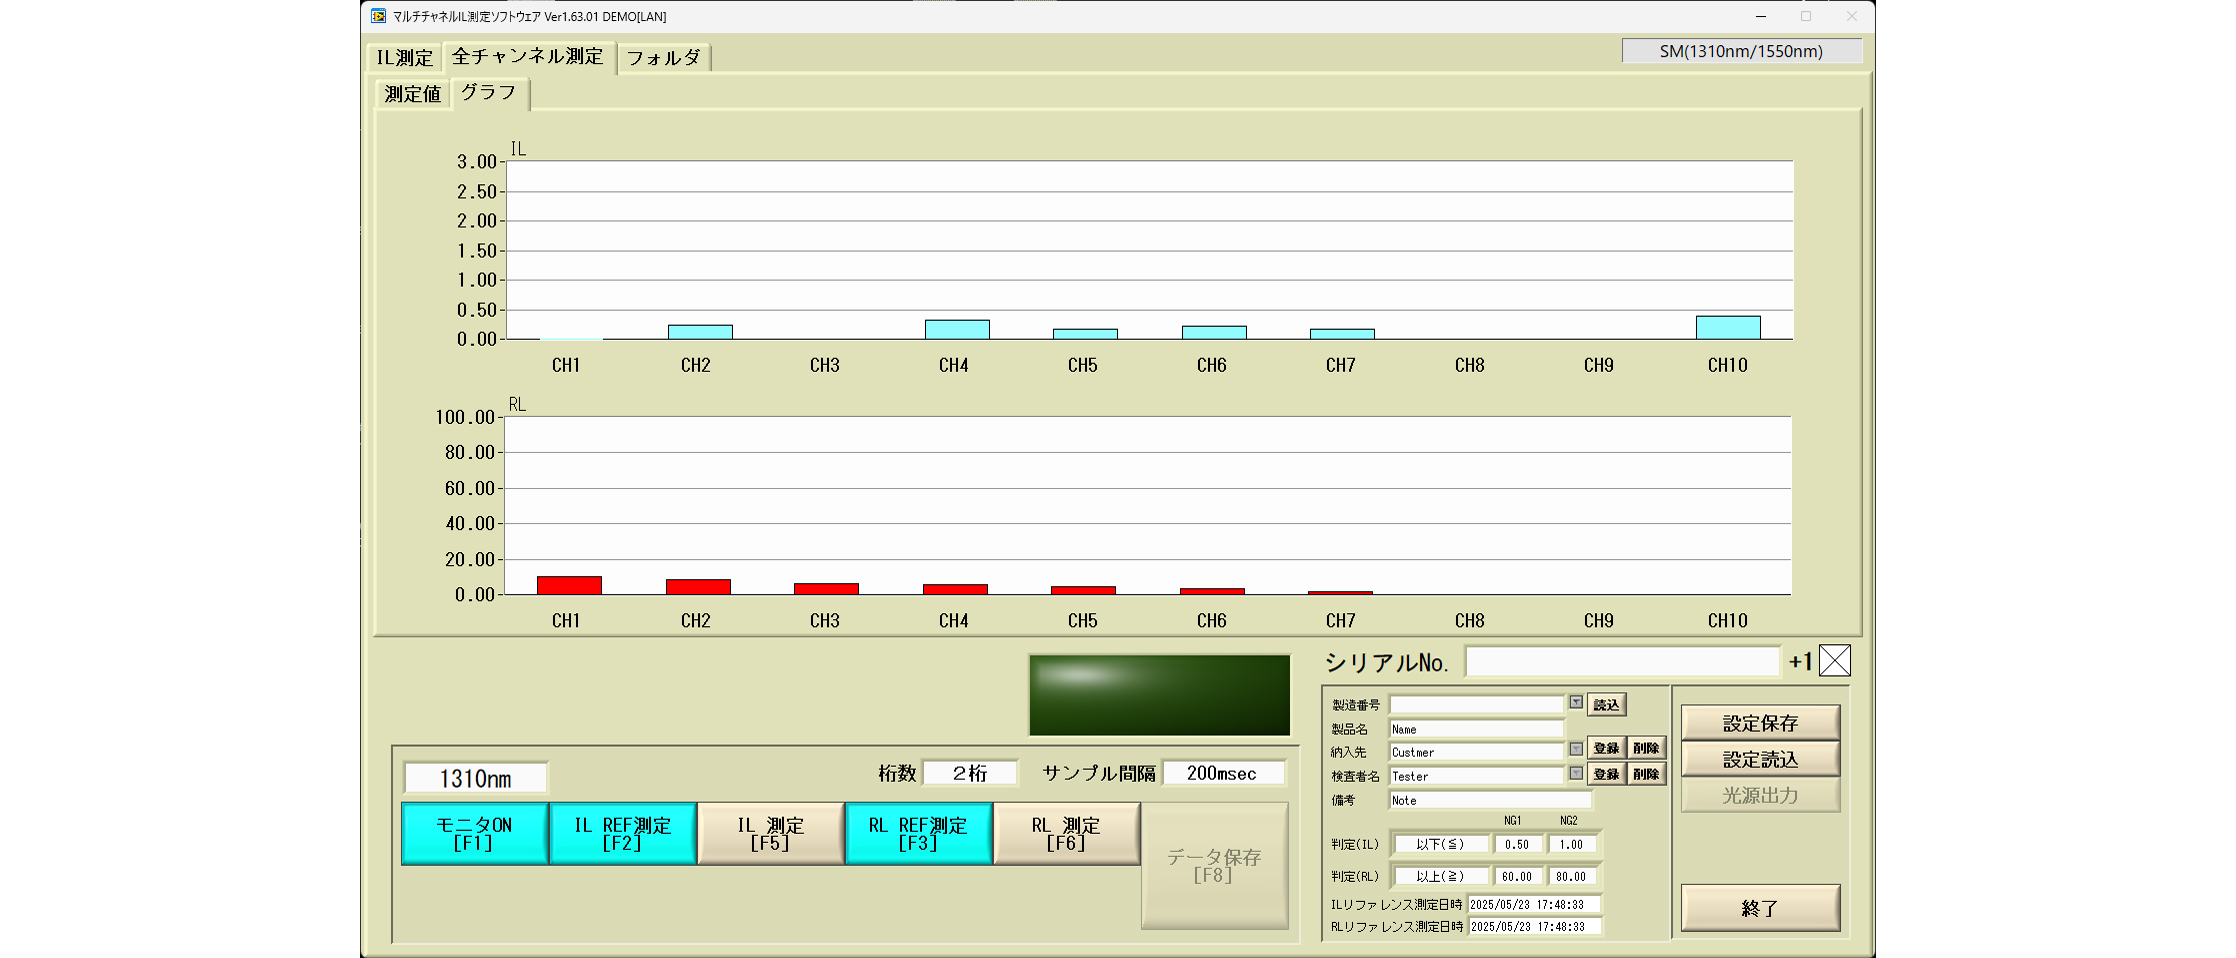The height and width of the screenshot is (958, 2236).
Task: Start IL 測定 [F5]
Action: tap(770, 834)
